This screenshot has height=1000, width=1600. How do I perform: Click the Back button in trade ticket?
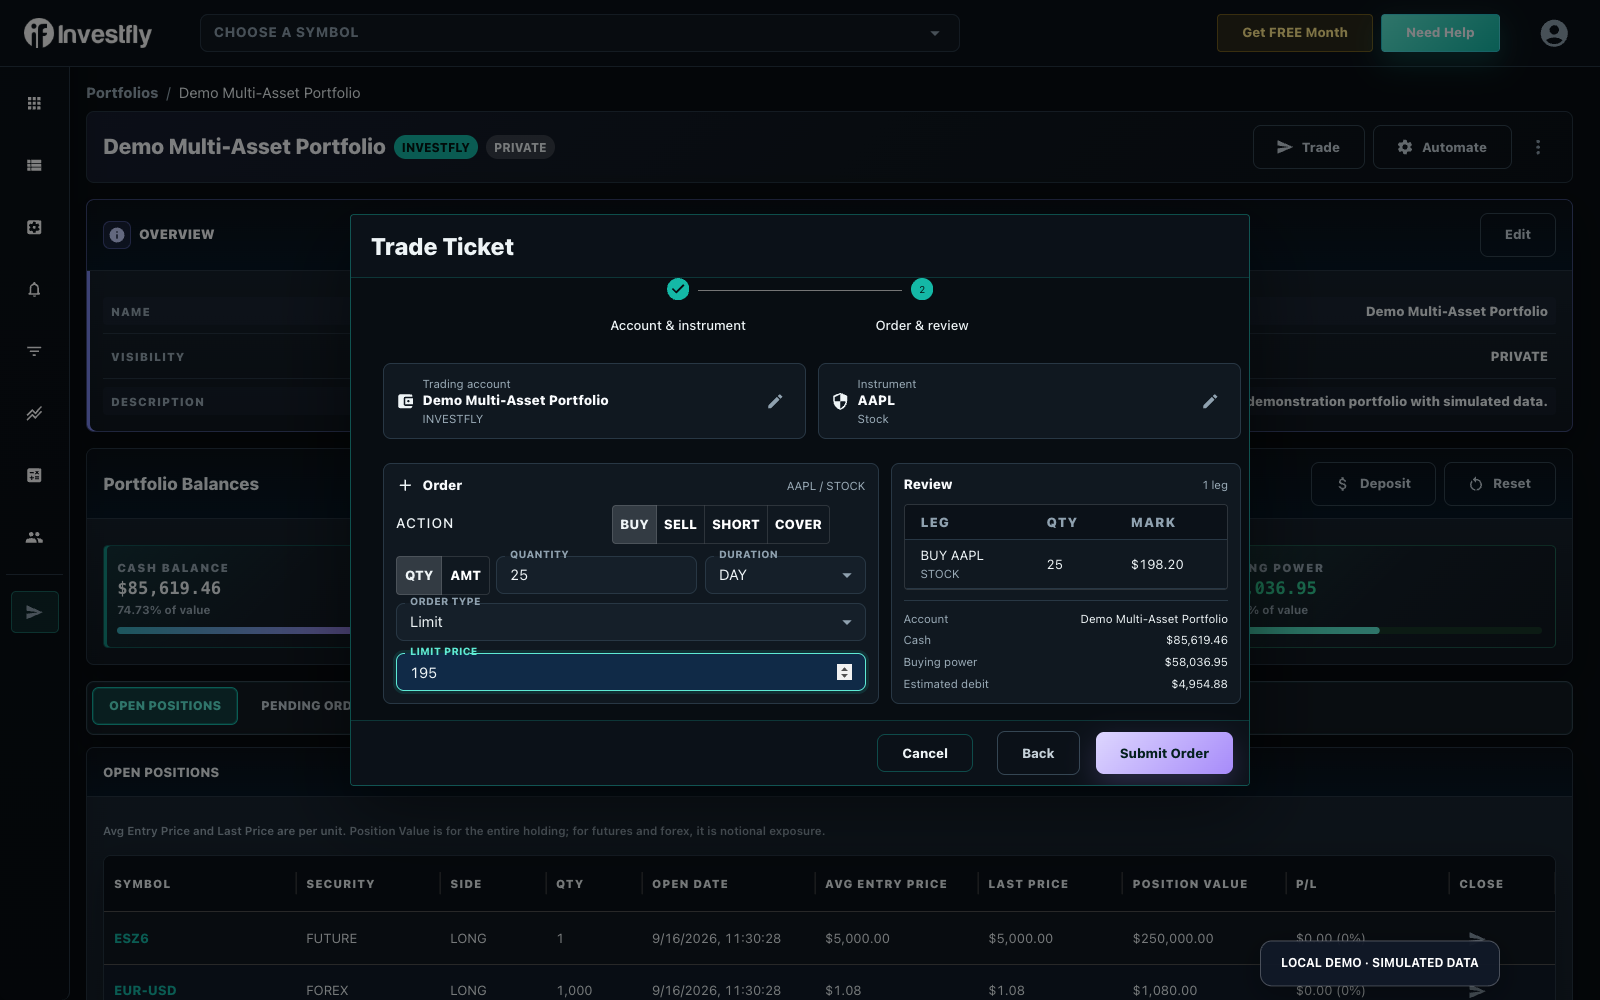1038,753
